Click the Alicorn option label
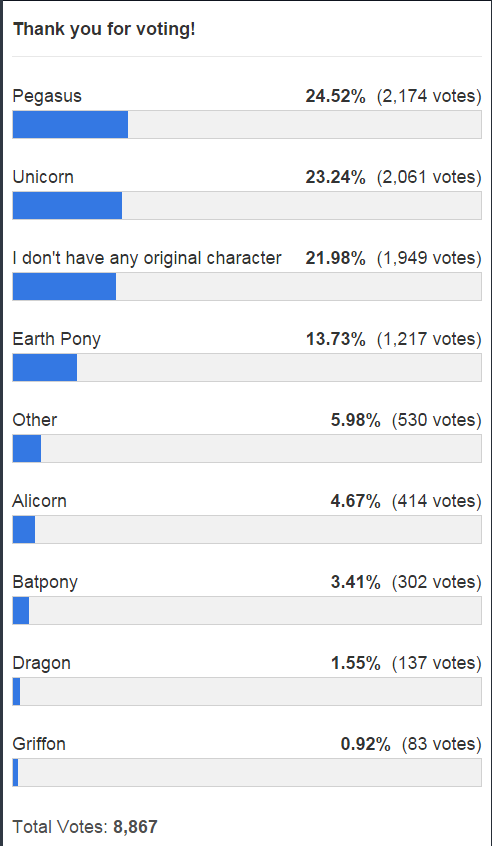The image size is (492, 846). (x=40, y=501)
